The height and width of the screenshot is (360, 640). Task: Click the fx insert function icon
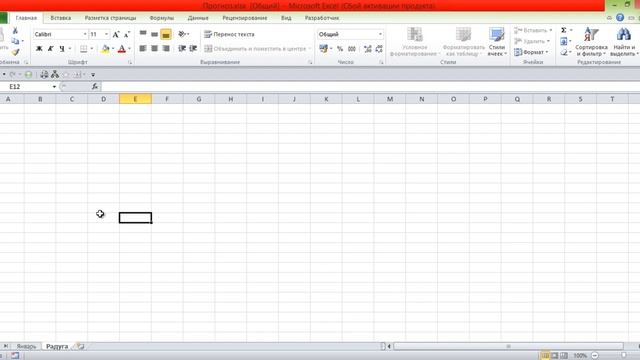(95, 87)
